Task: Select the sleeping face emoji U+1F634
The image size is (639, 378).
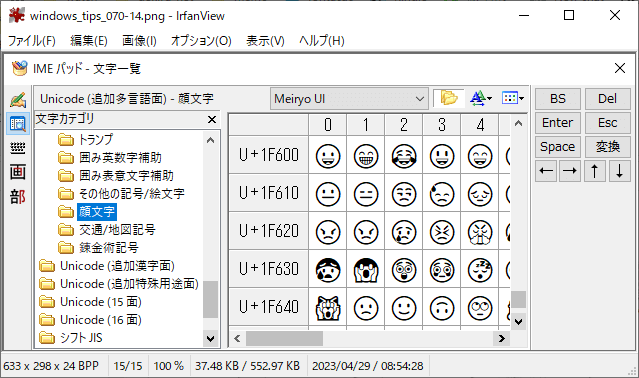Action: click(480, 270)
